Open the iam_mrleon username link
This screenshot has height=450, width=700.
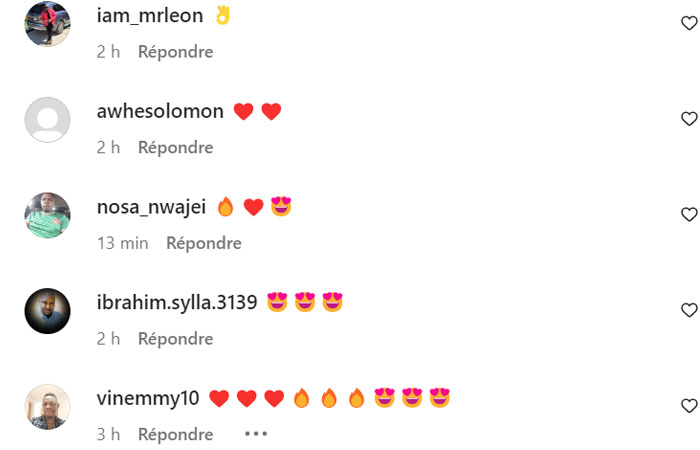point(150,16)
